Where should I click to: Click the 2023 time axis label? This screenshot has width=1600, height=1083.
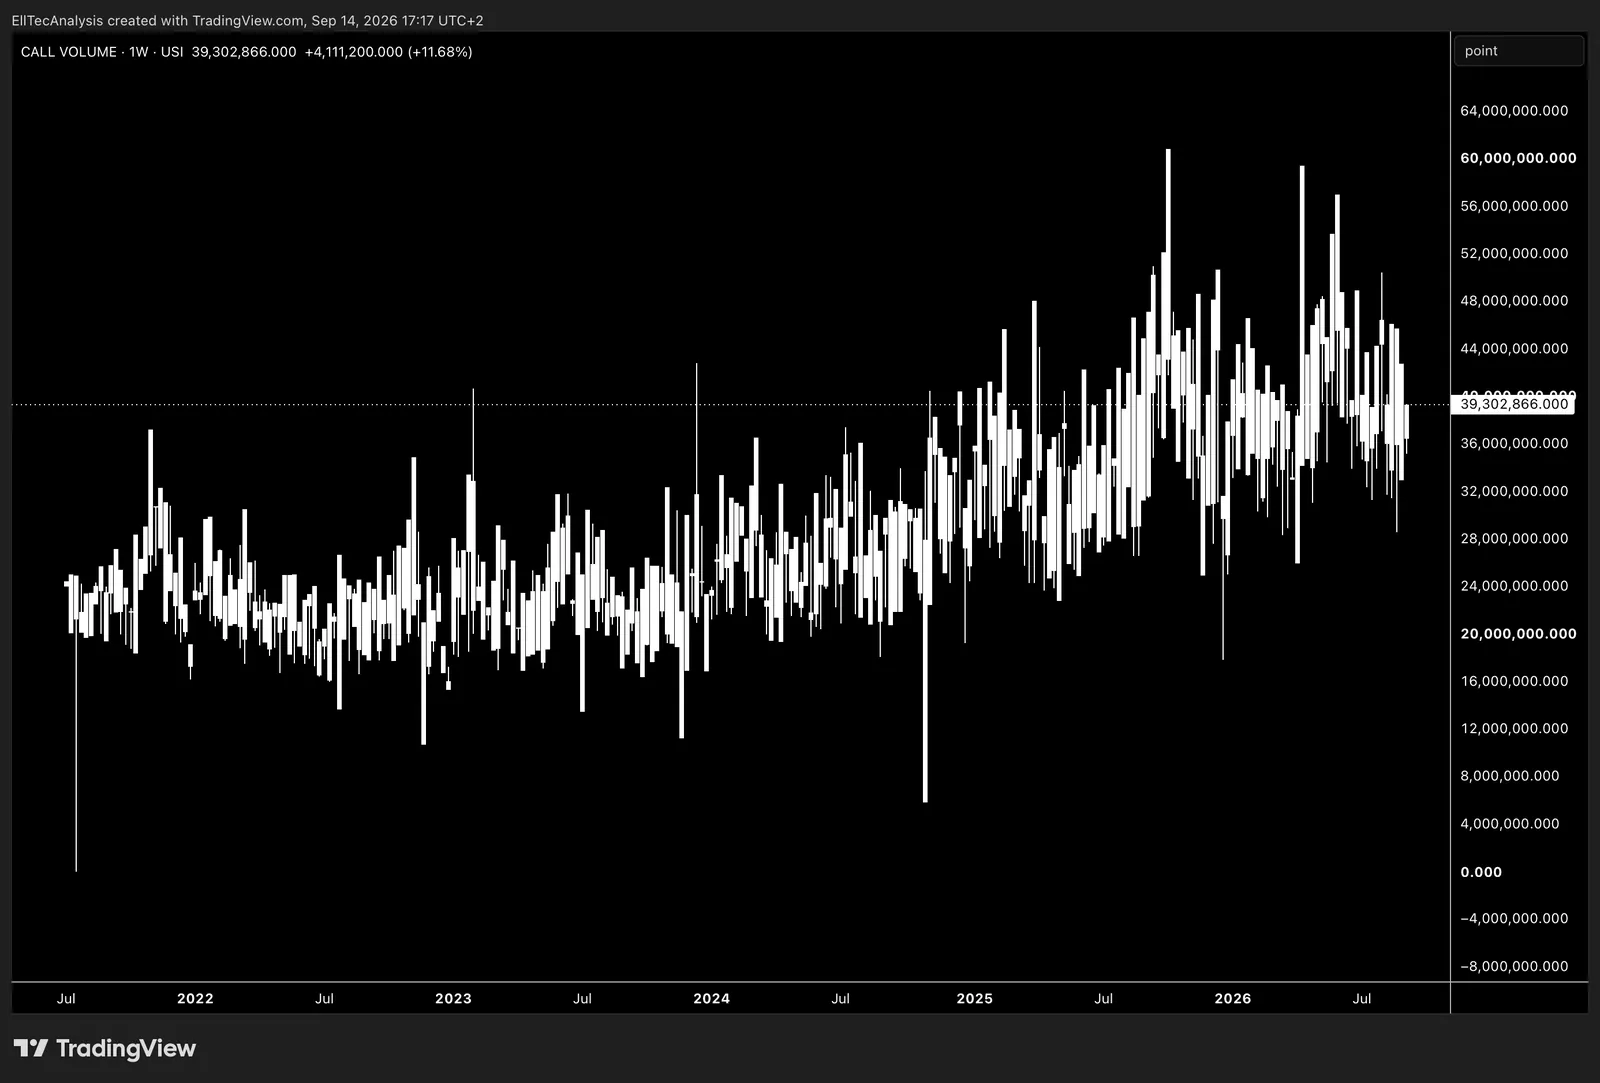click(453, 998)
